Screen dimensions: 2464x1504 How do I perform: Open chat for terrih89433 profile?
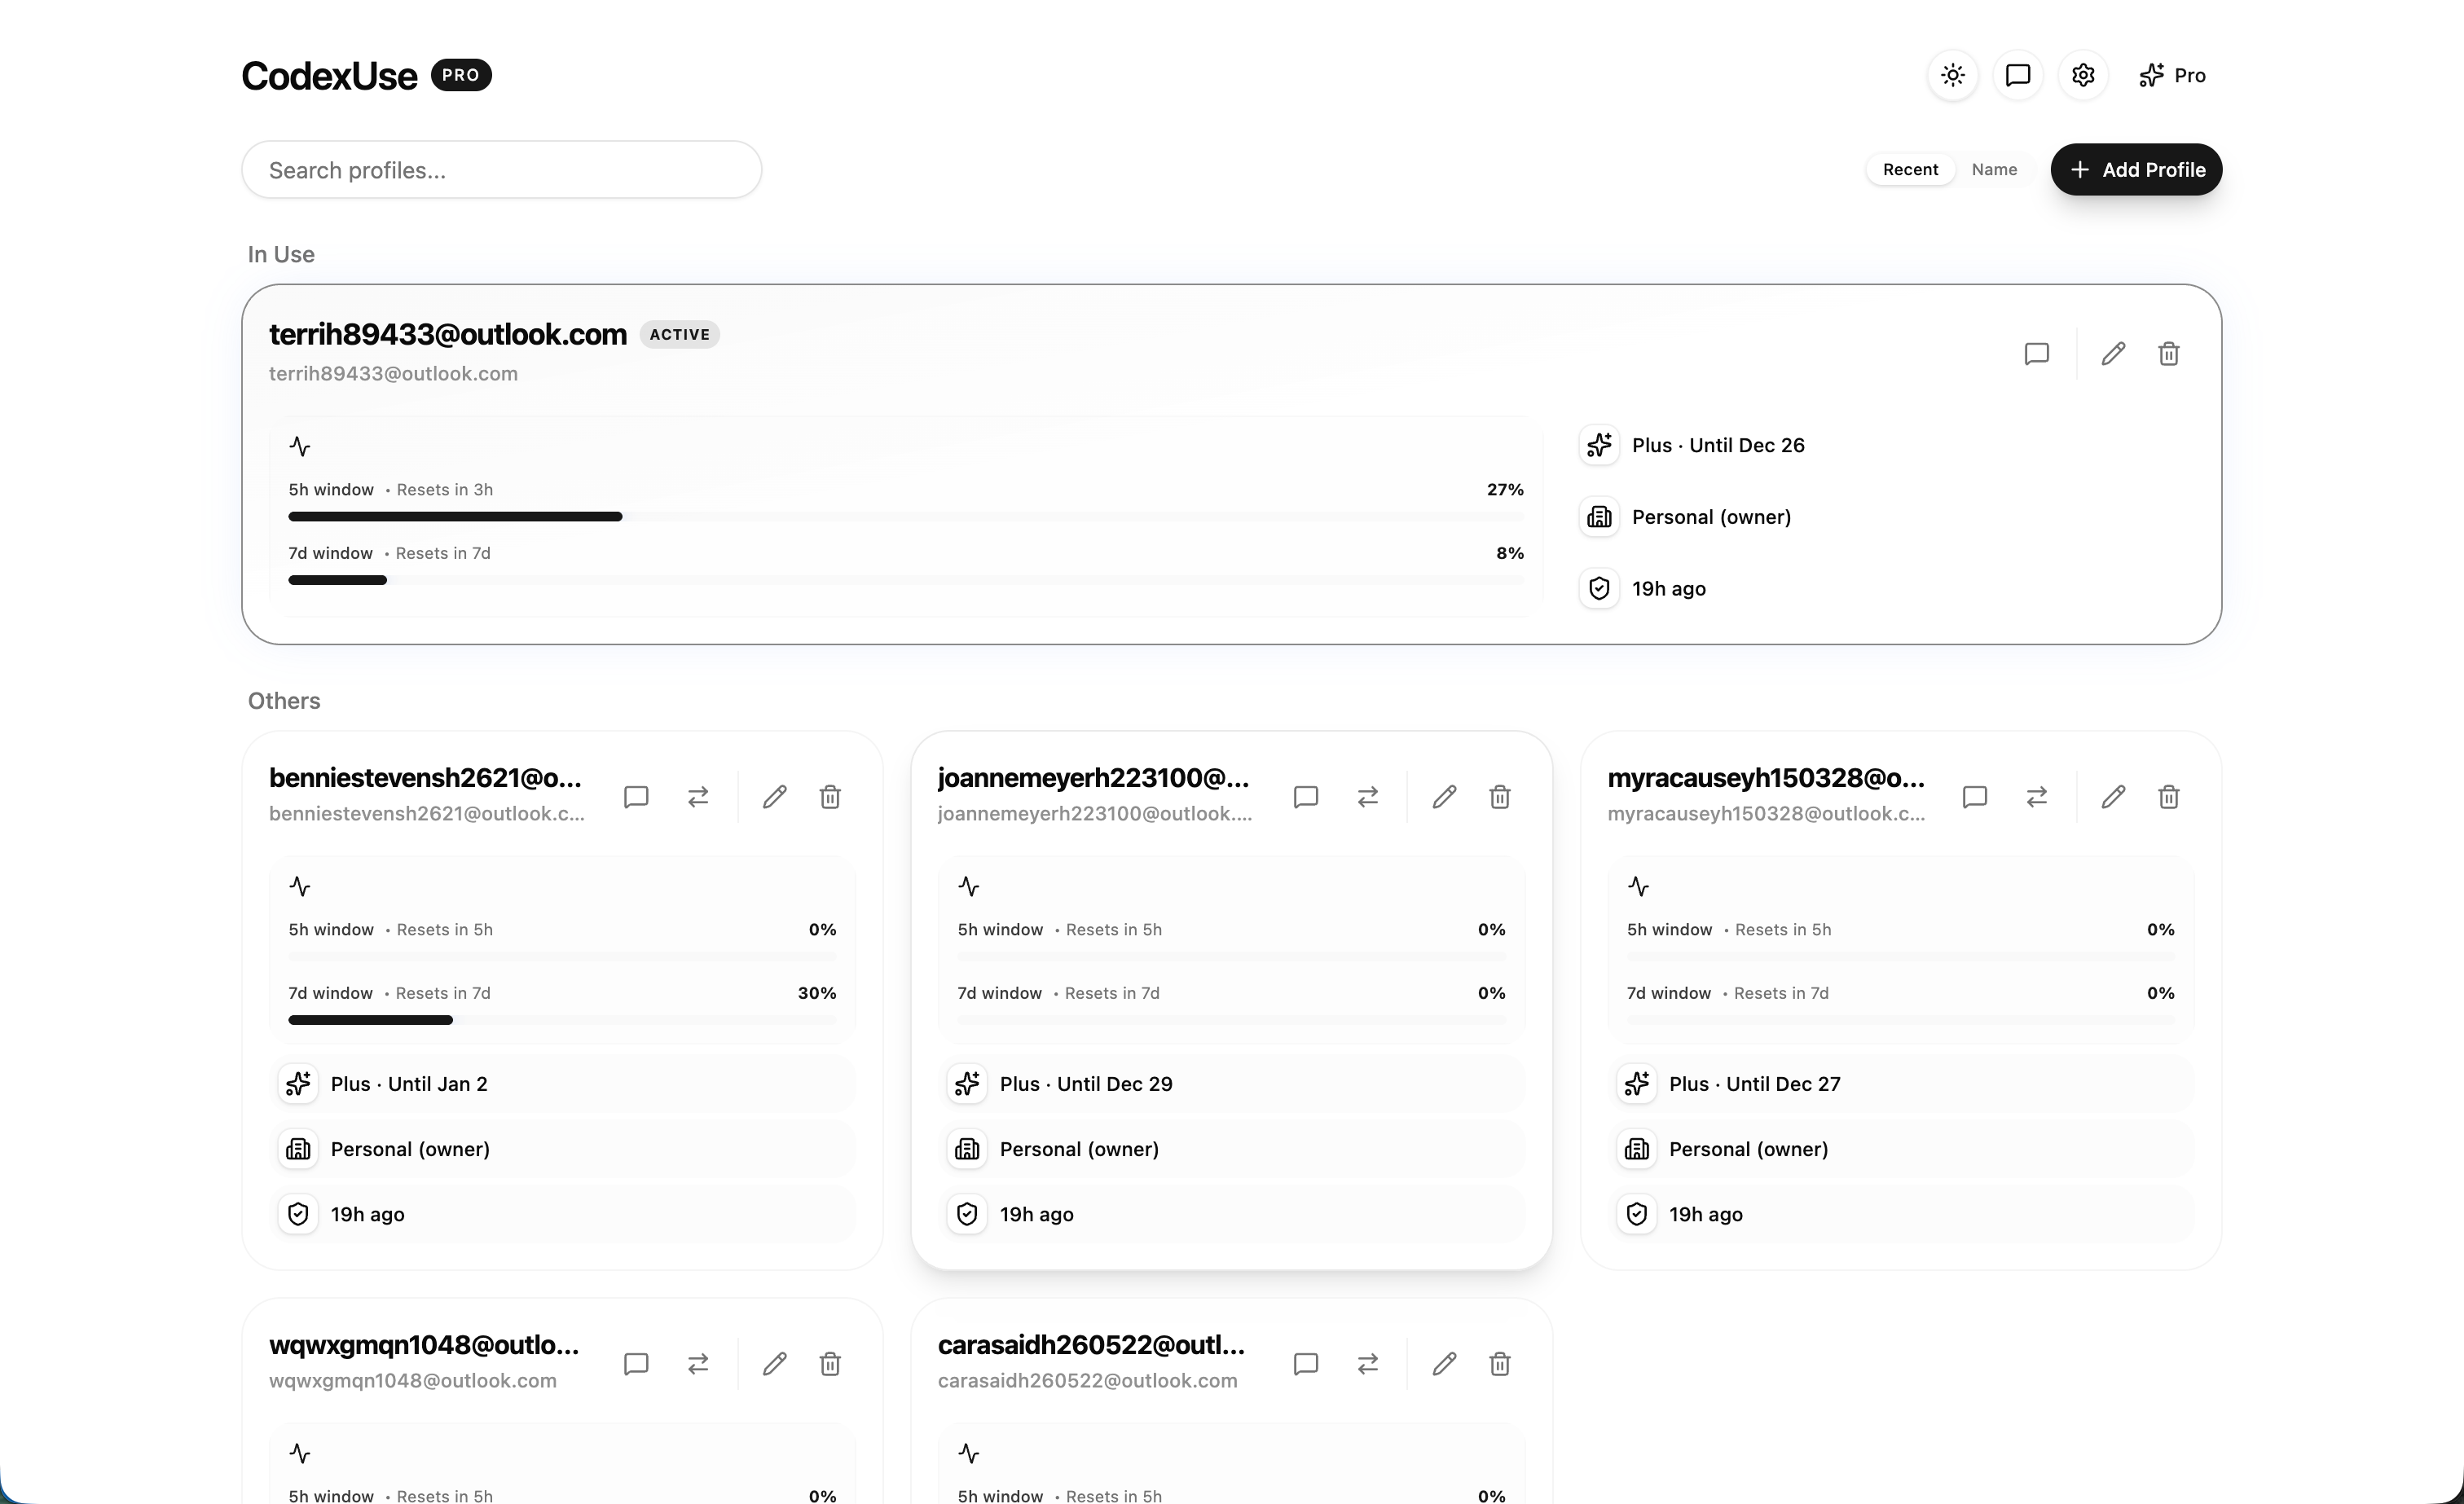2036,354
